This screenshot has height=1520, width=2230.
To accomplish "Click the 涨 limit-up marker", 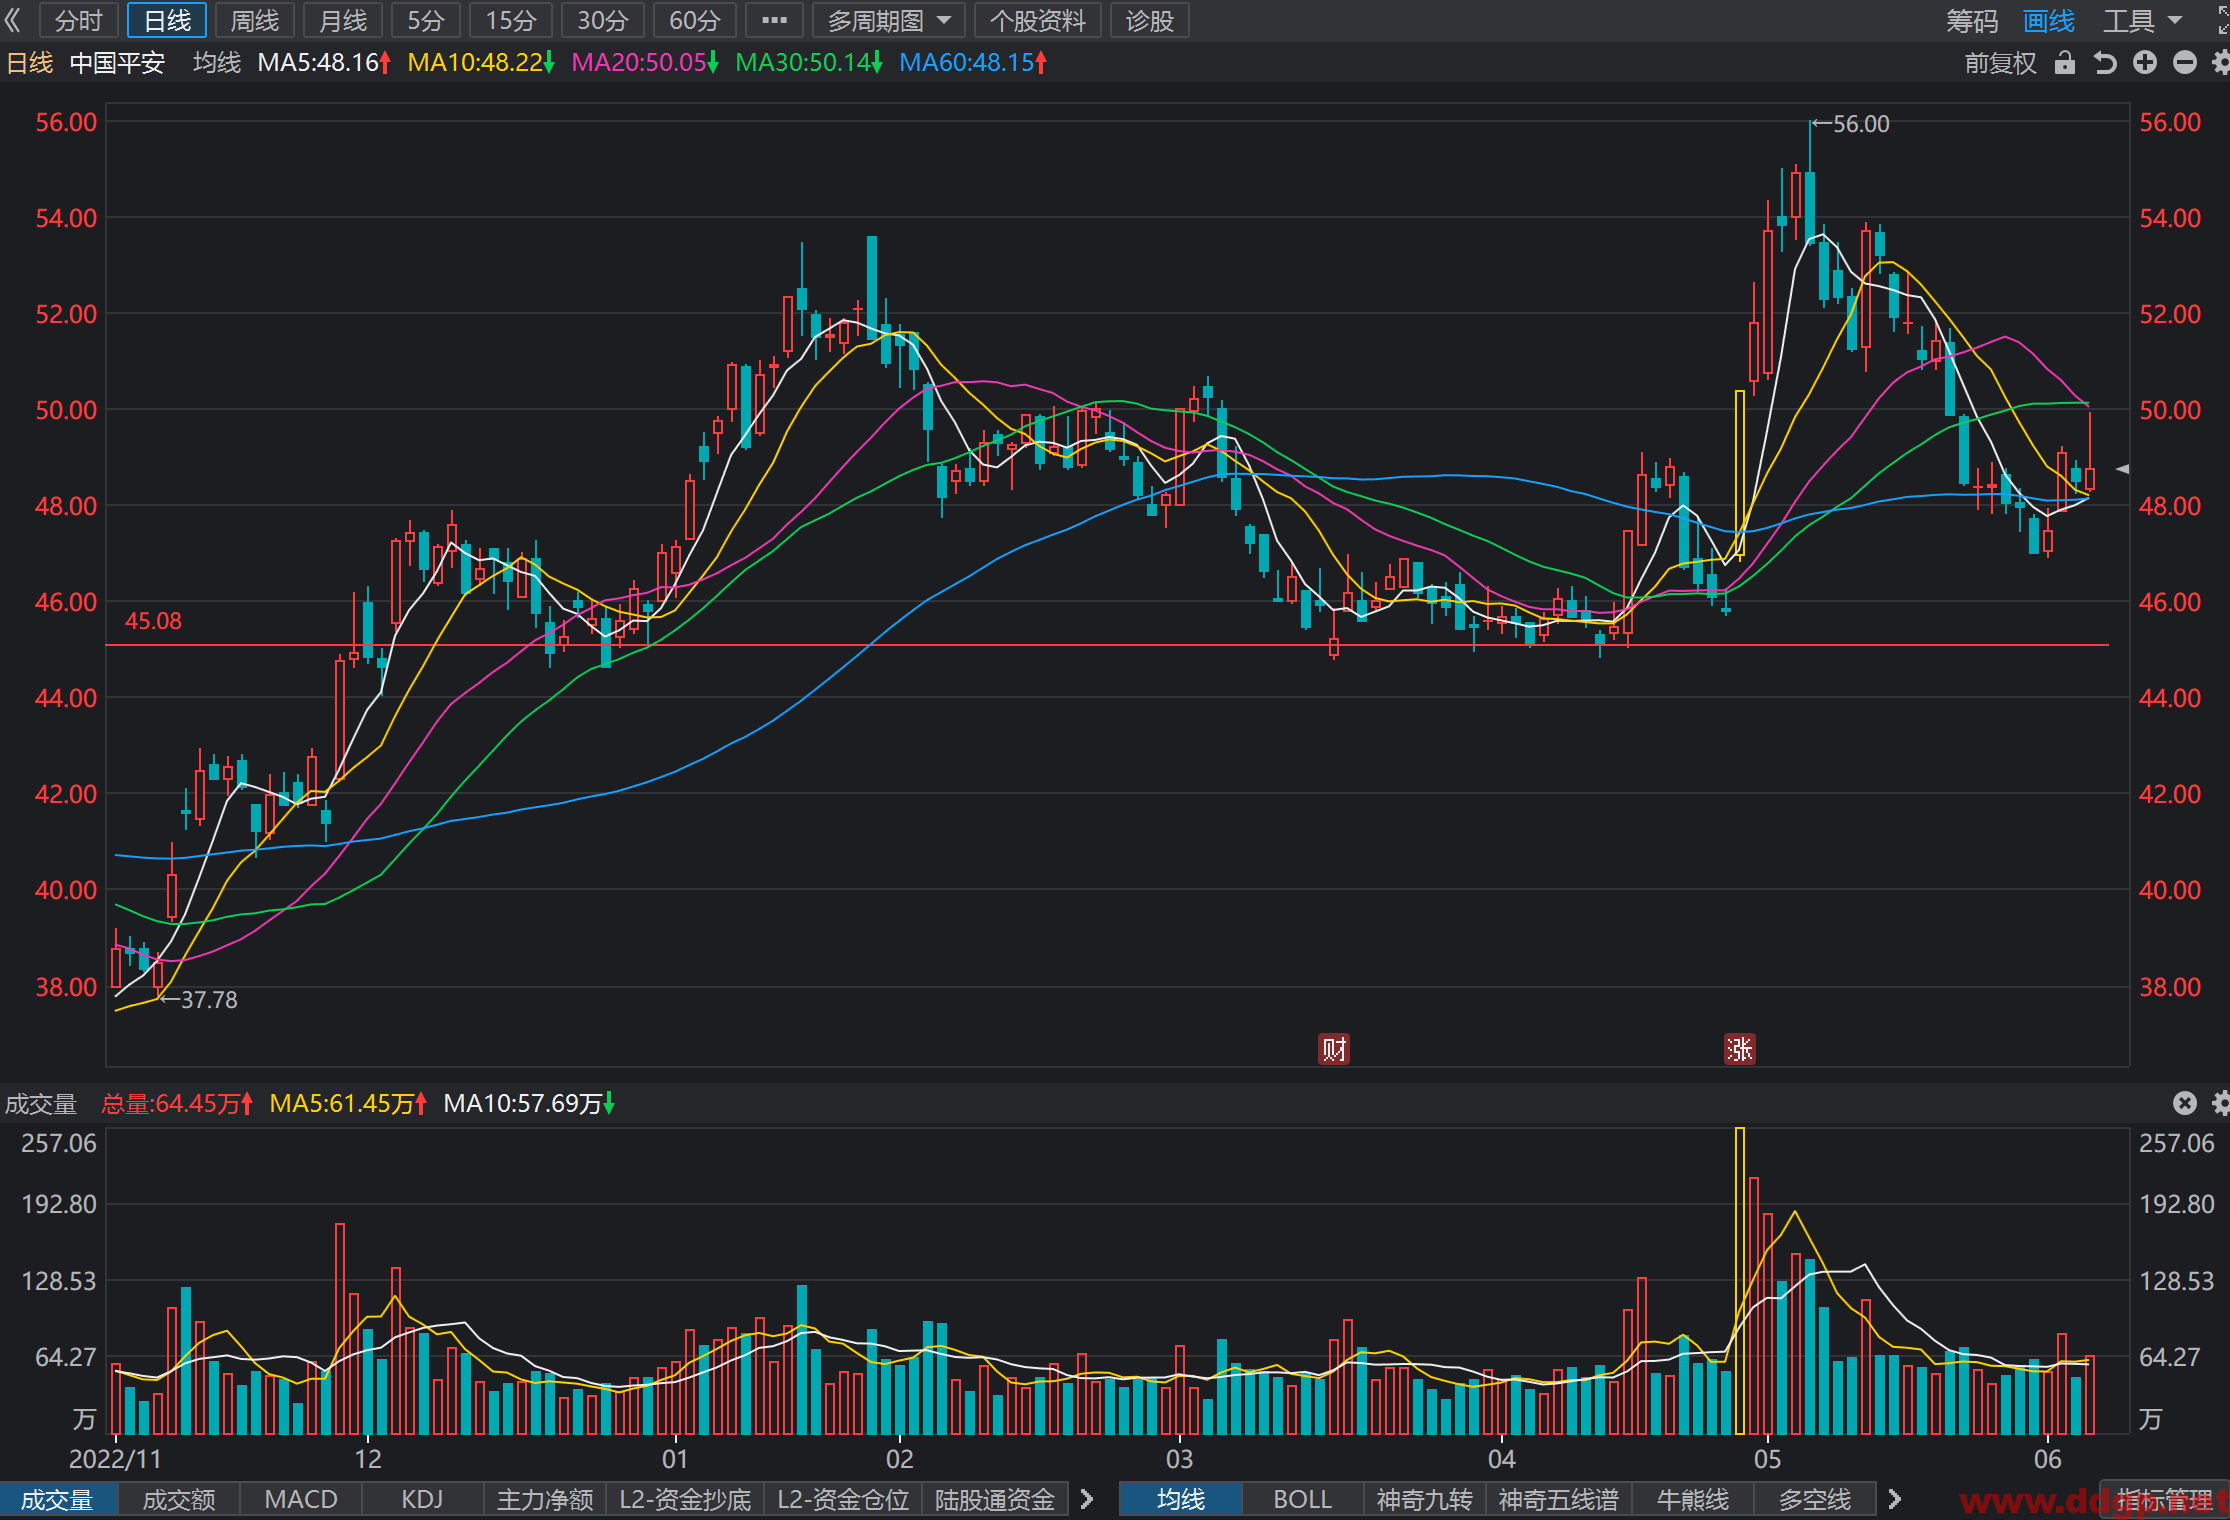I will point(1740,1049).
